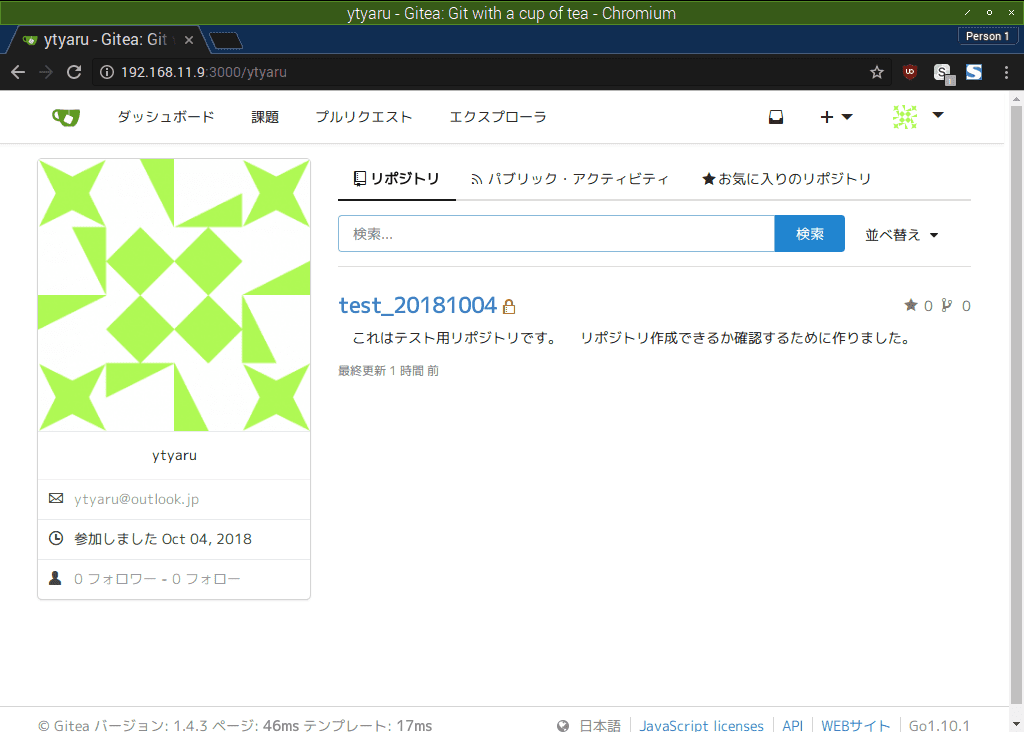Click the uBlock Origin extension icon
1024x732 pixels.
tap(910, 72)
